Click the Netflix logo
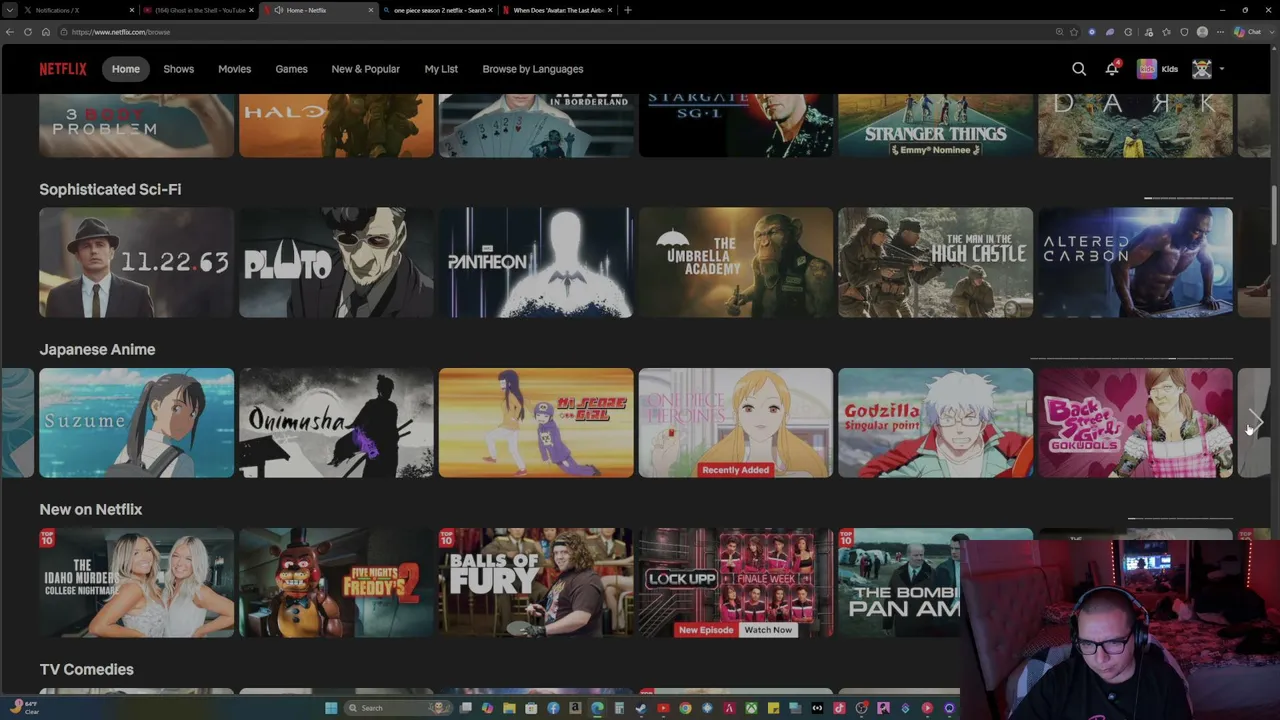 coord(63,69)
